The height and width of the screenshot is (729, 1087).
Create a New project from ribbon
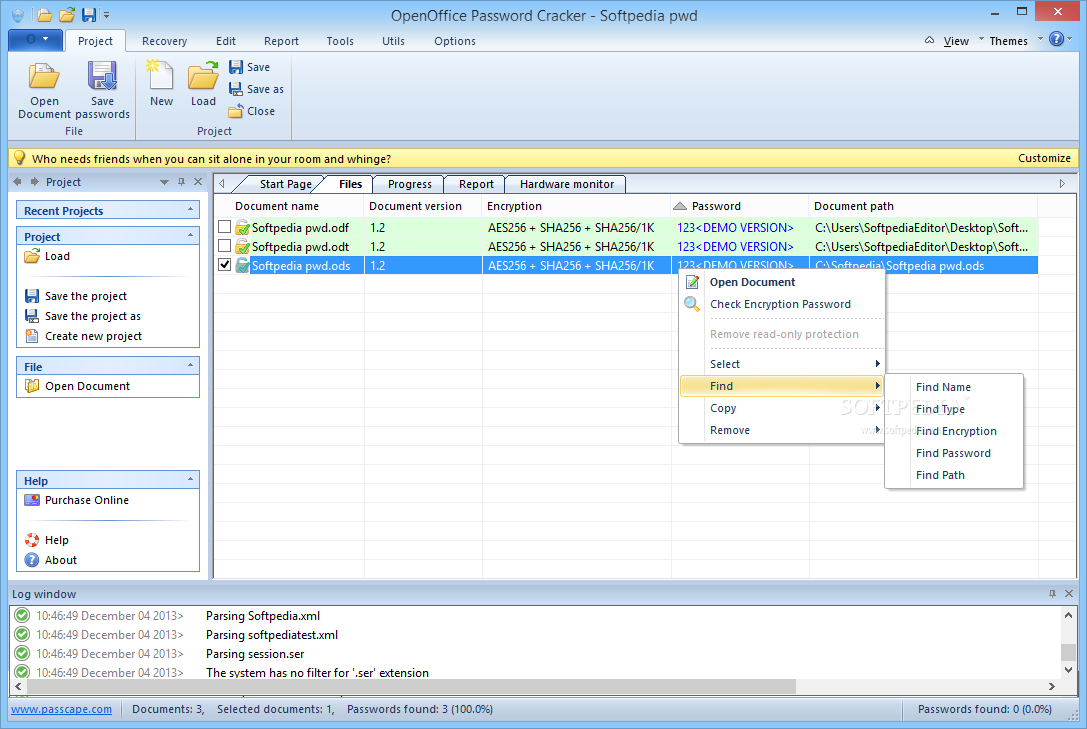coord(161,84)
